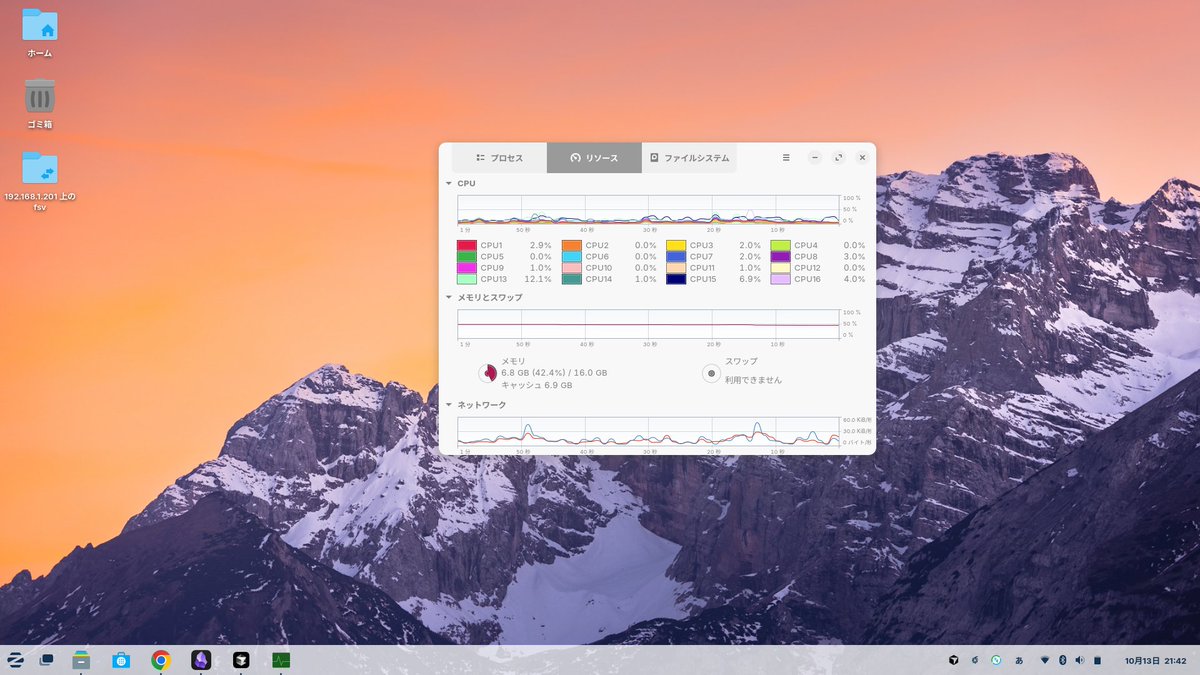
Task: Click the キャッシュ 6.9 GB text
Action: pos(537,385)
